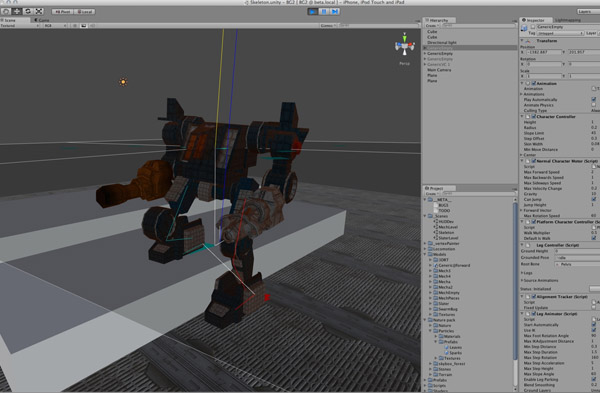Toggle the Animate Physics checkbox
600x393 pixels.
(x=593, y=105)
